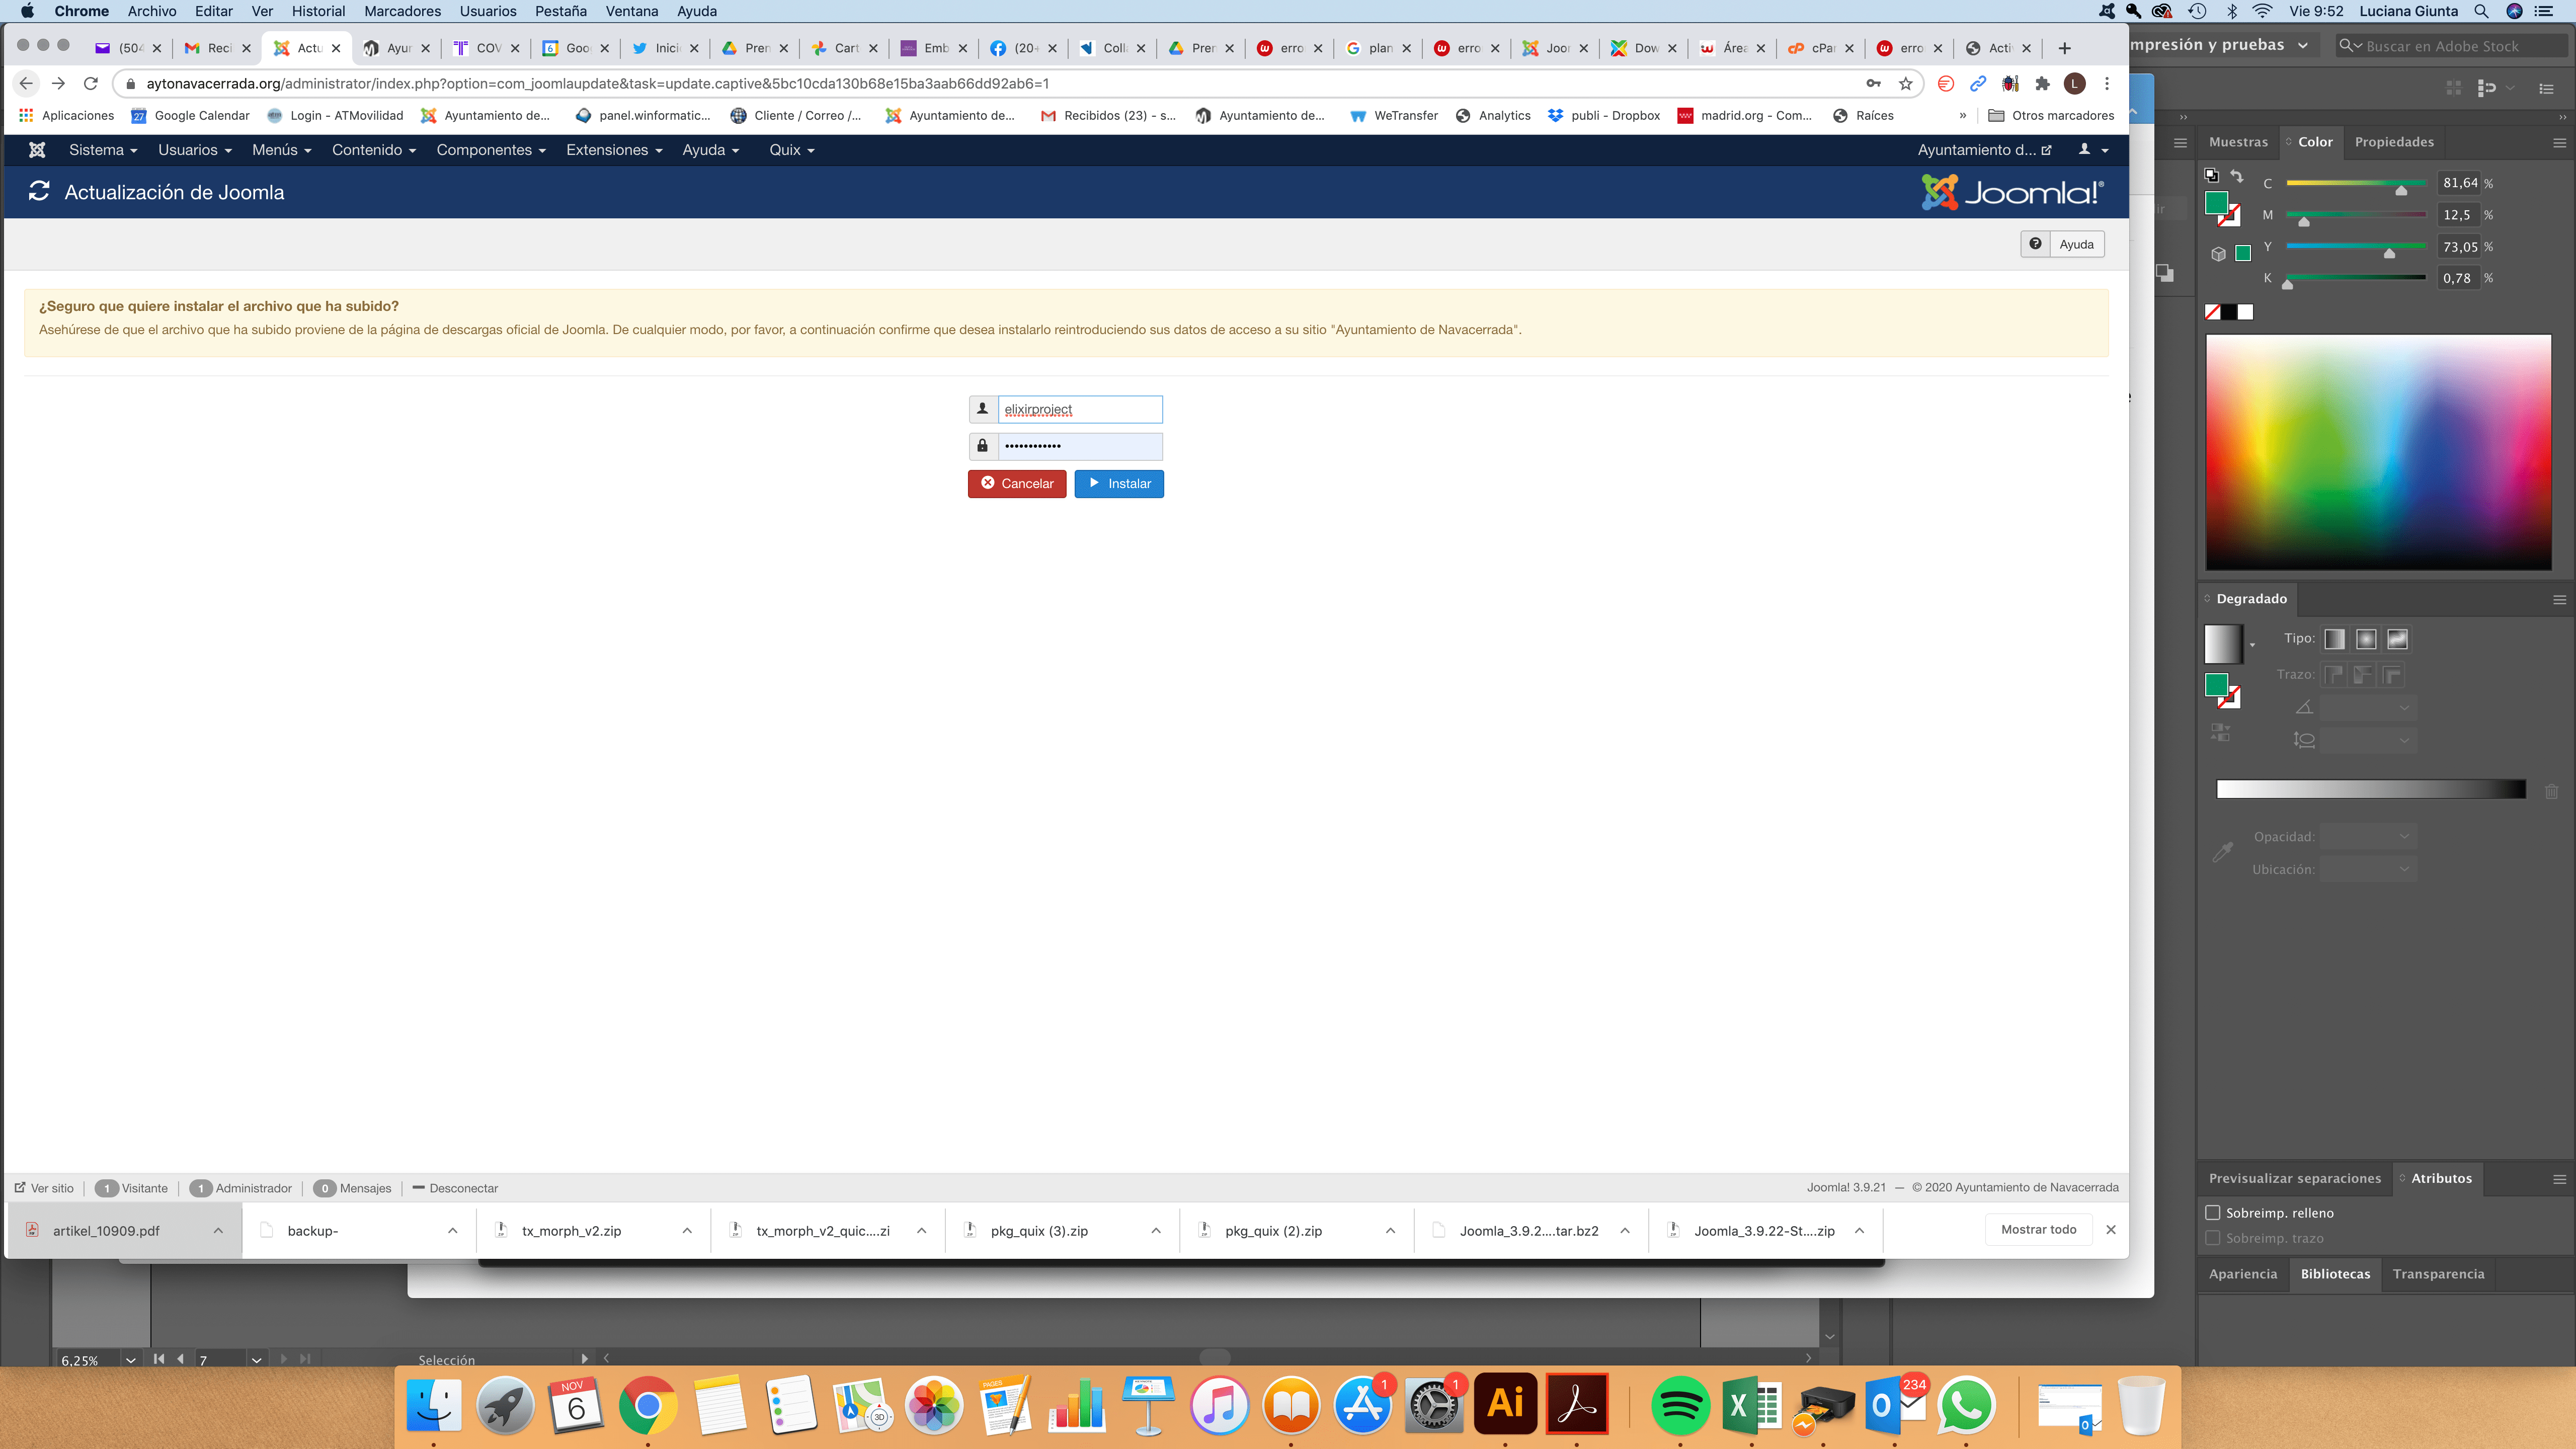Expand options for artikel_10909.pdf download

click(218, 1231)
